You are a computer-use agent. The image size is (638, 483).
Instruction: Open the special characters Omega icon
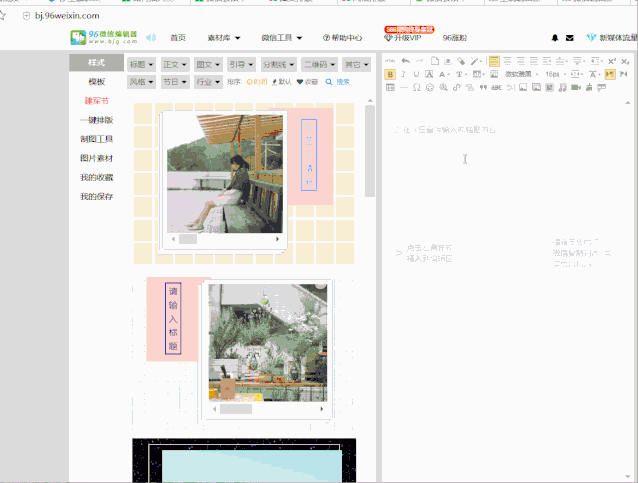tap(417, 87)
